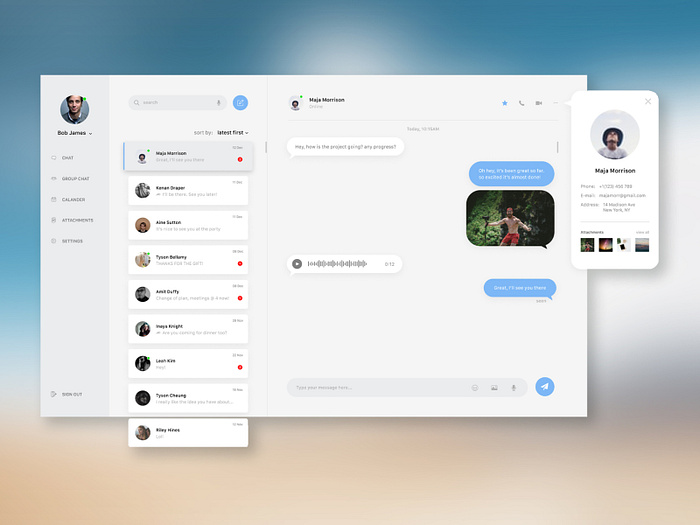The width and height of the screenshot is (700, 525).
Task: Open Aine Sutton conversation
Action: click(x=188, y=225)
